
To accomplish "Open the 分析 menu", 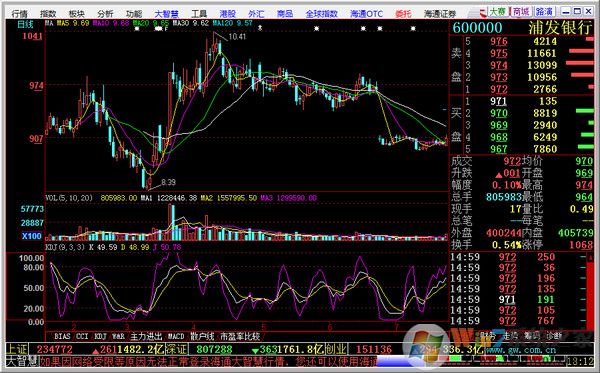I will 105,14.
